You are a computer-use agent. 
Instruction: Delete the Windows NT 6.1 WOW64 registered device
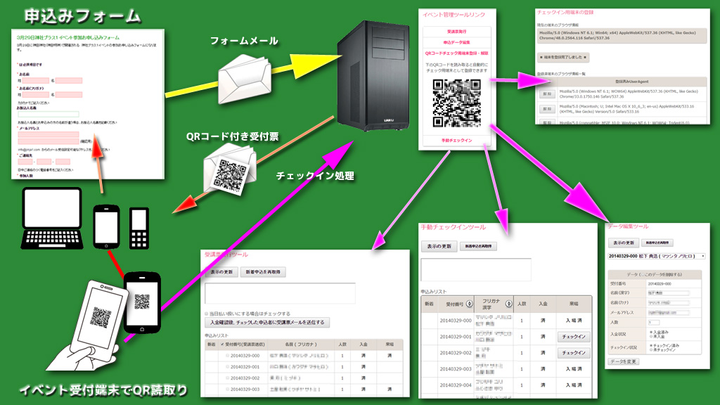pyautogui.click(x=546, y=94)
